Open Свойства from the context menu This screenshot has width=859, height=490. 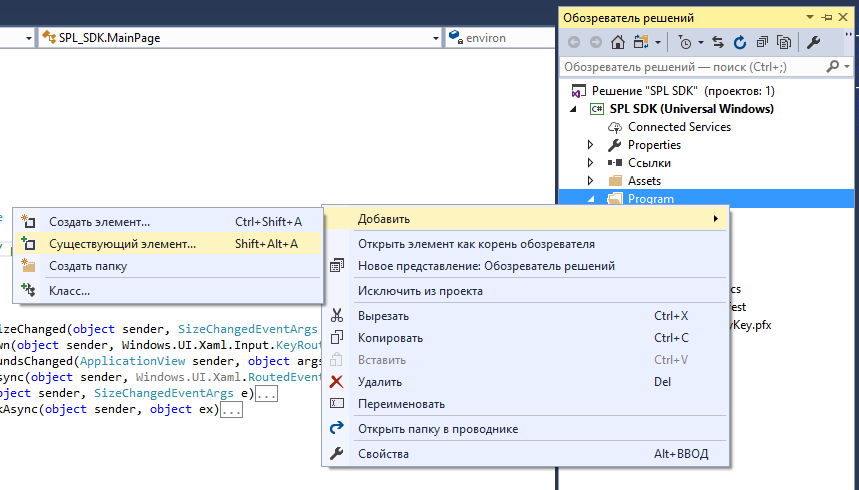[x=525, y=454]
